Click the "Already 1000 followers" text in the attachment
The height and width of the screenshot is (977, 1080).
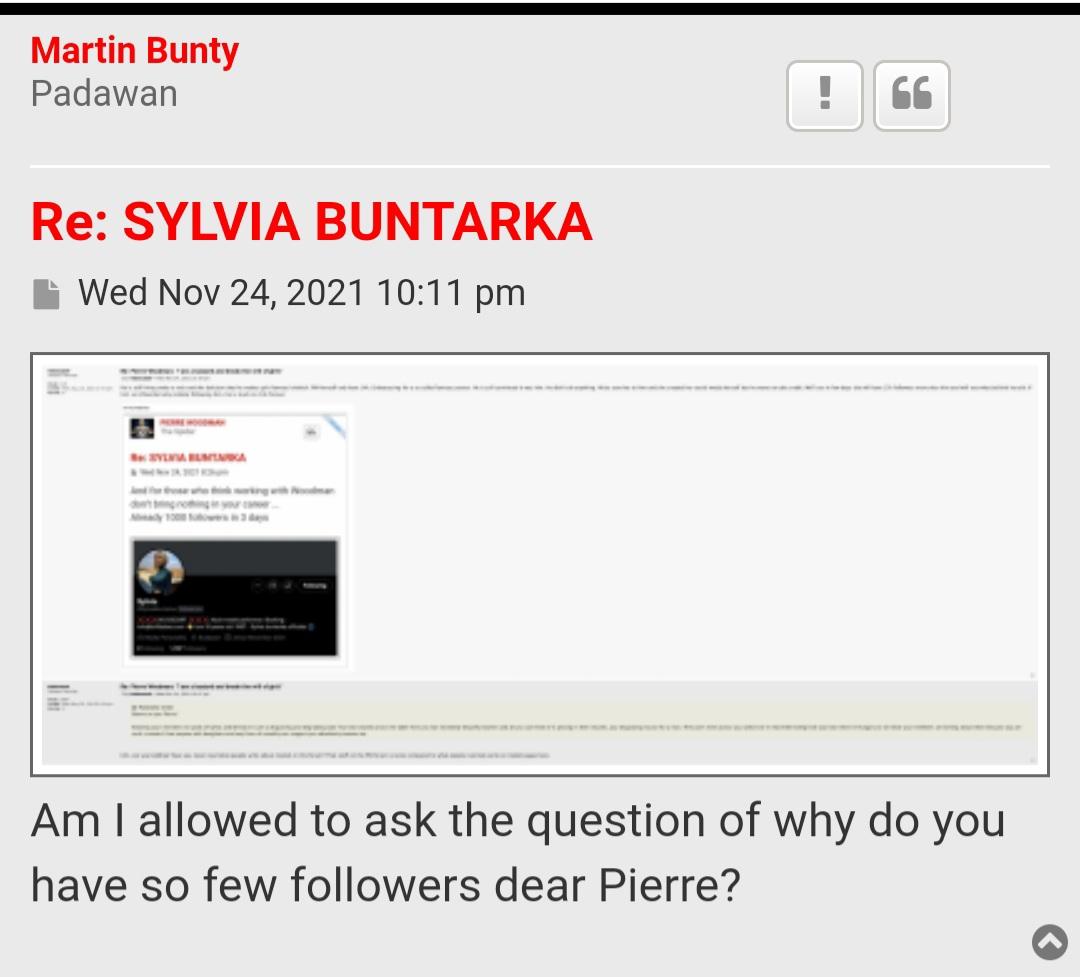[x=200, y=518]
